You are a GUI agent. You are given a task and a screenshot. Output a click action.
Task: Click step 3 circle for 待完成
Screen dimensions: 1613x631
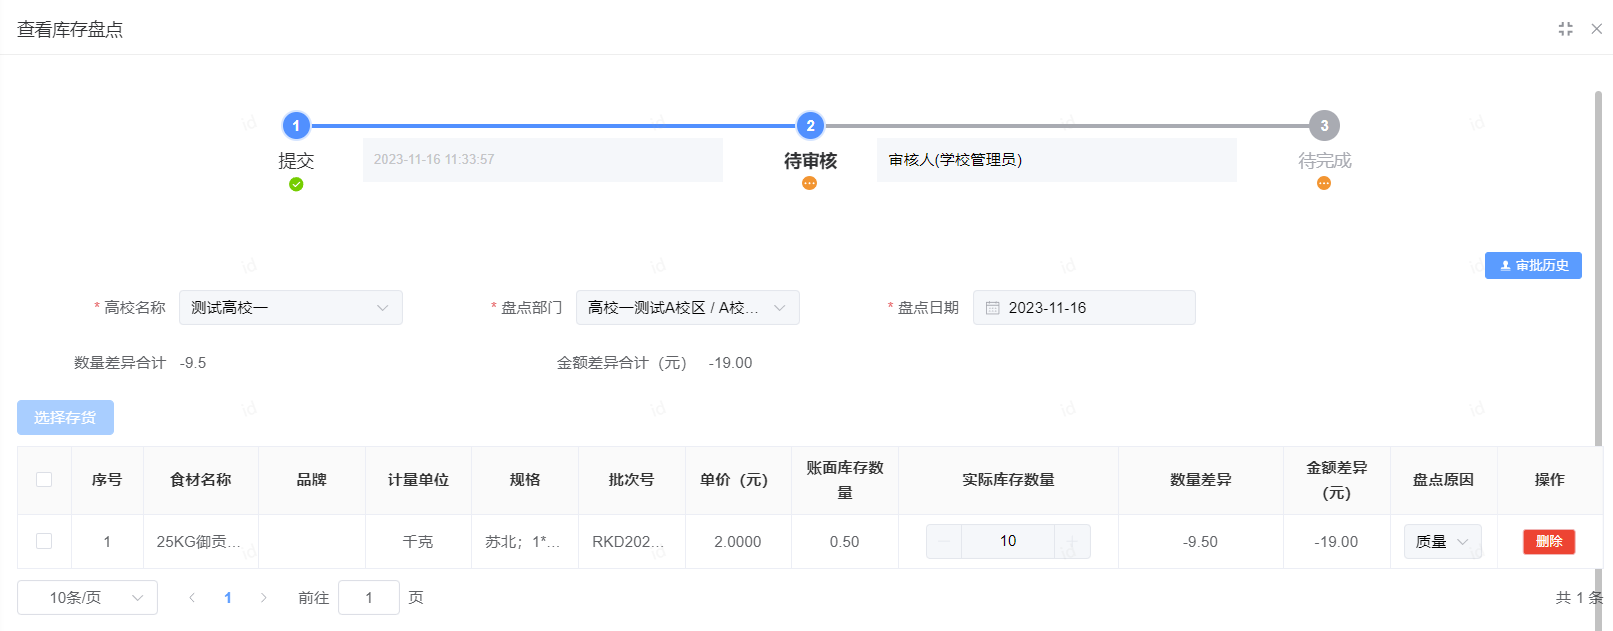click(1324, 126)
